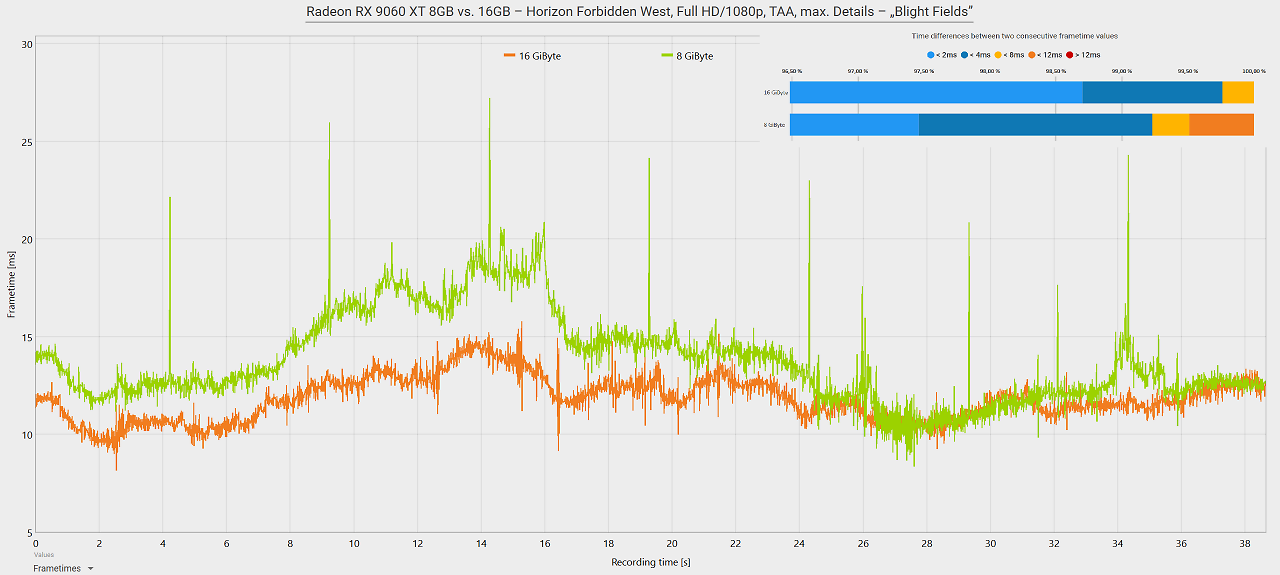Click the 'Frametime [ms]' axis label
Image resolution: width=1280 pixels, height=575 pixels.
click(11, 285)
